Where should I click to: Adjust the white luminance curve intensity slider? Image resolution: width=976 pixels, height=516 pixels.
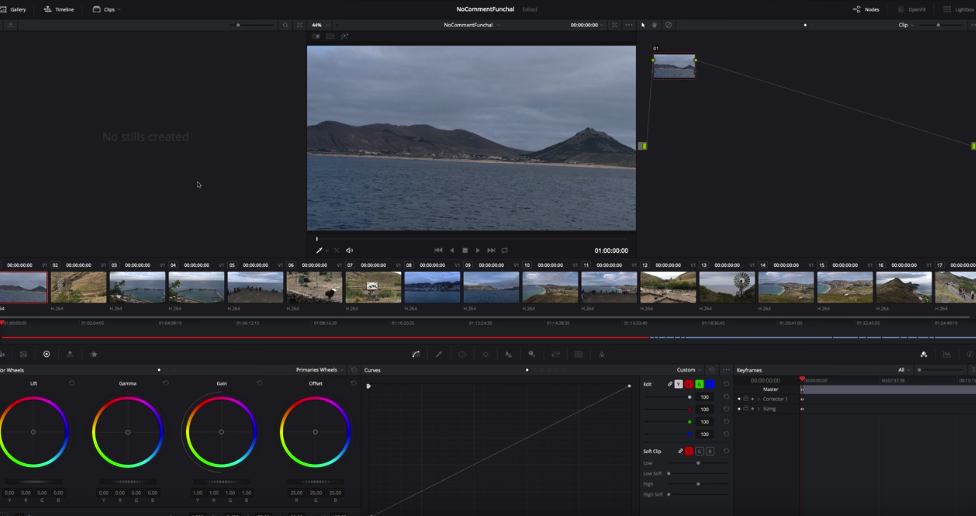click(689, 396)
